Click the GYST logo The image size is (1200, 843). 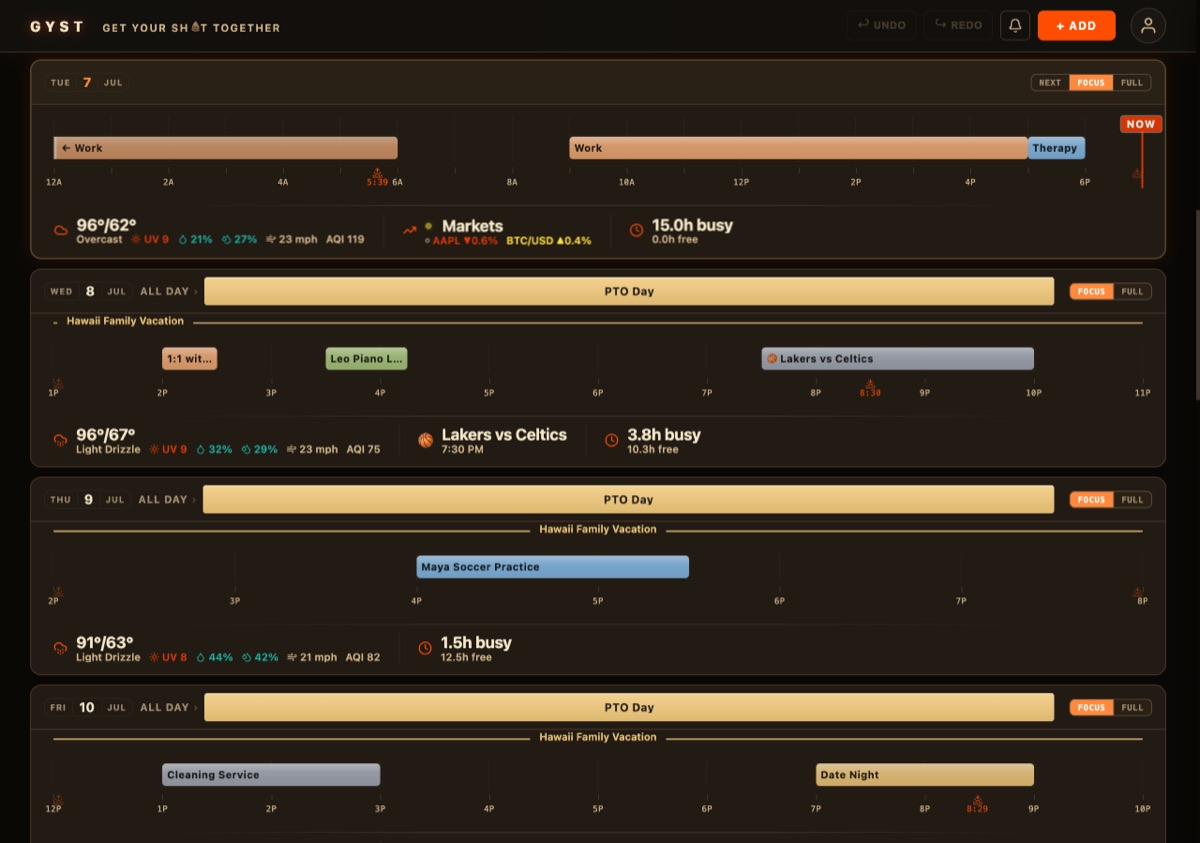click(x=57, y=27)
